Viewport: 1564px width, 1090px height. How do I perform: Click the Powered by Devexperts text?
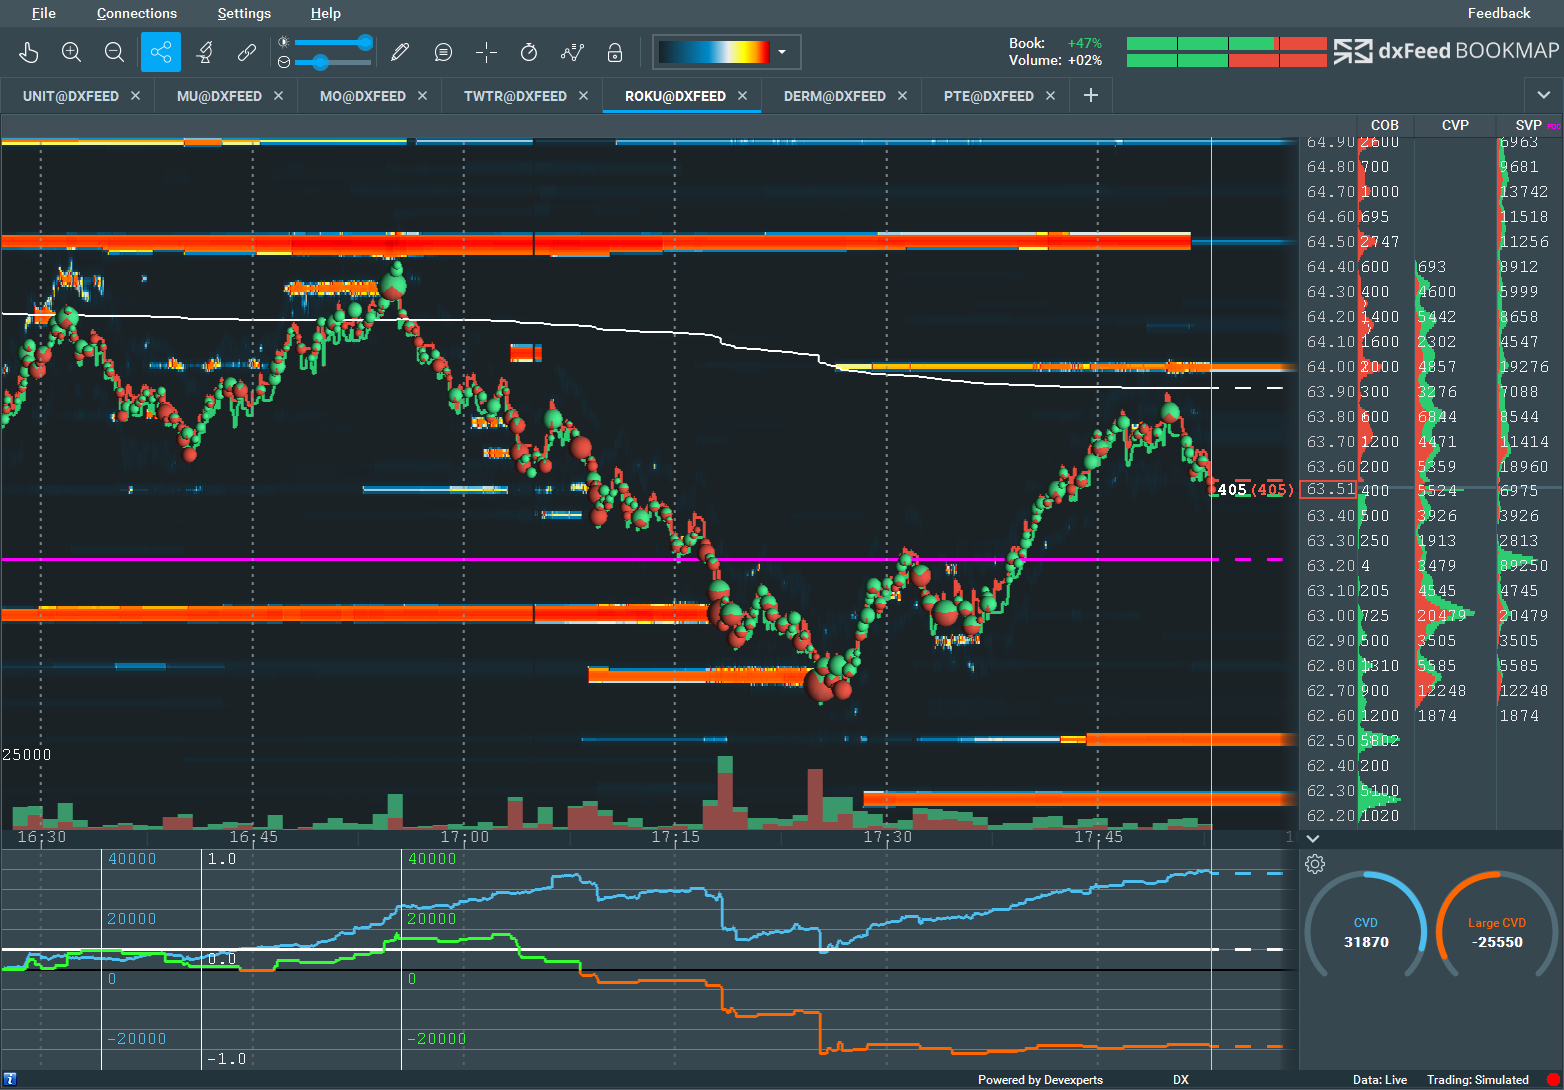point(1040,1080)
